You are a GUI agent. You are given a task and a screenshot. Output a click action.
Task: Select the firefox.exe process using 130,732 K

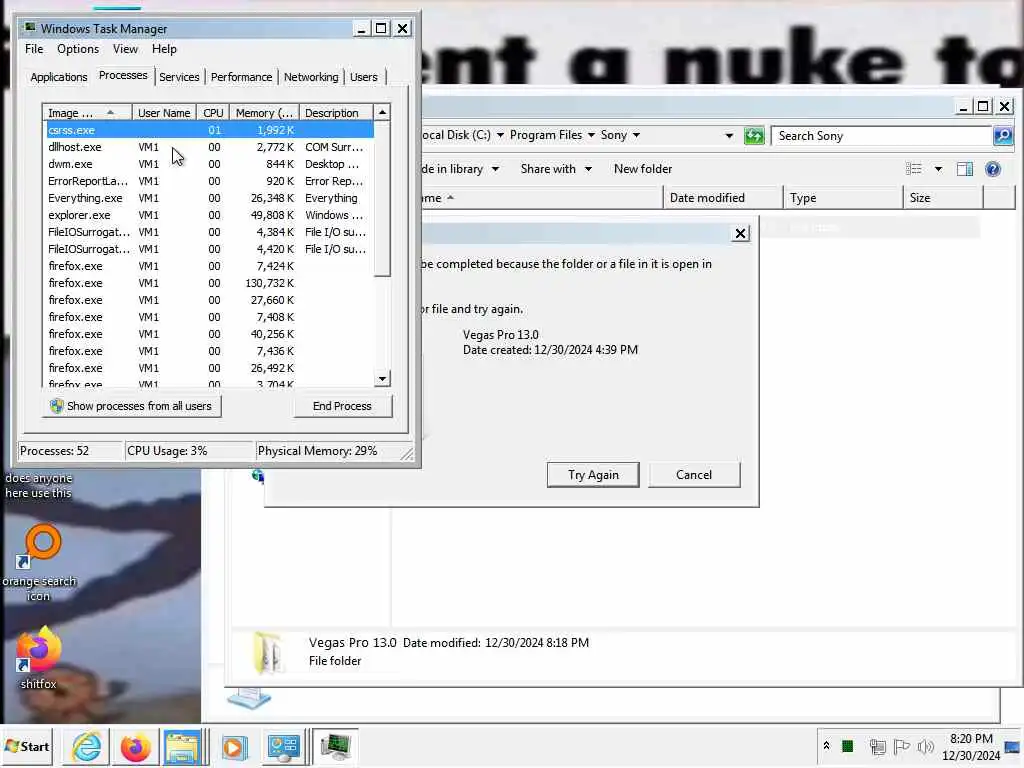[x=209, y=283]
